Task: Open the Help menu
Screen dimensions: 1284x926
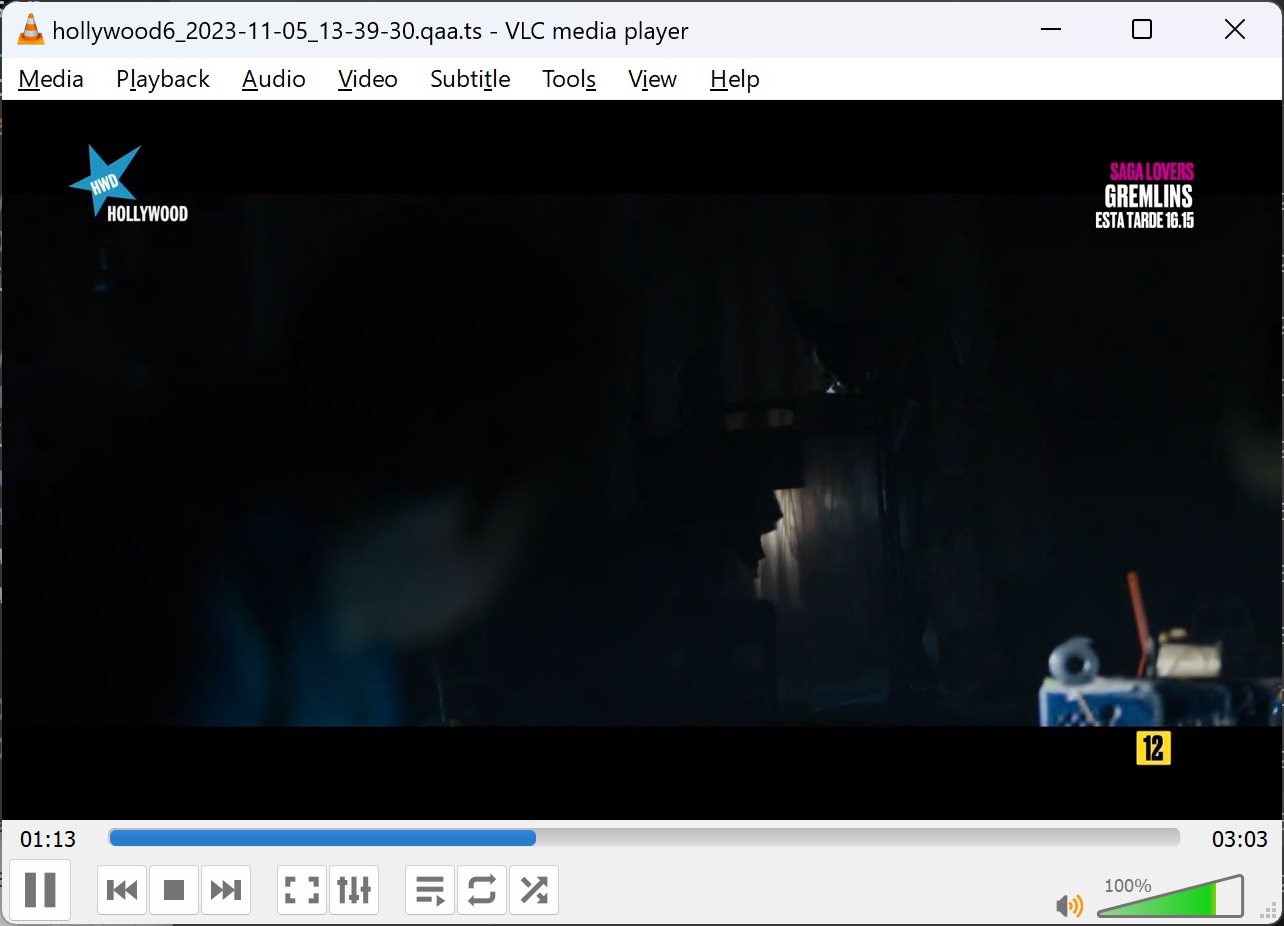Action: [735, 79]
